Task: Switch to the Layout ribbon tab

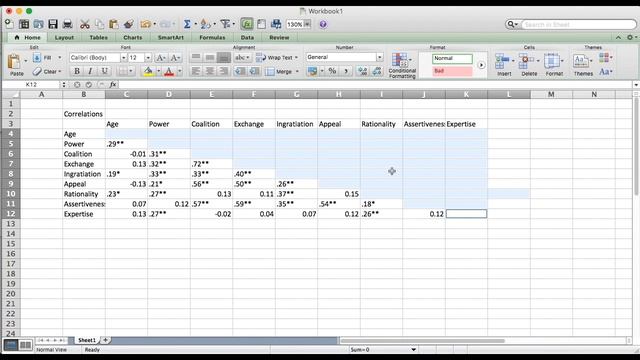Action: (x=64, y=38)
